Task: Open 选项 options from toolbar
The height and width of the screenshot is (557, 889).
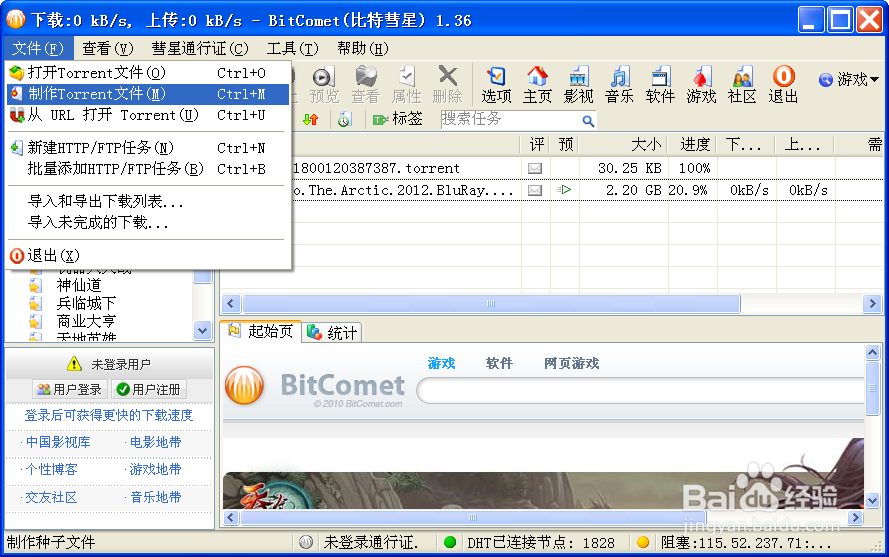Action: click(497, 85)
